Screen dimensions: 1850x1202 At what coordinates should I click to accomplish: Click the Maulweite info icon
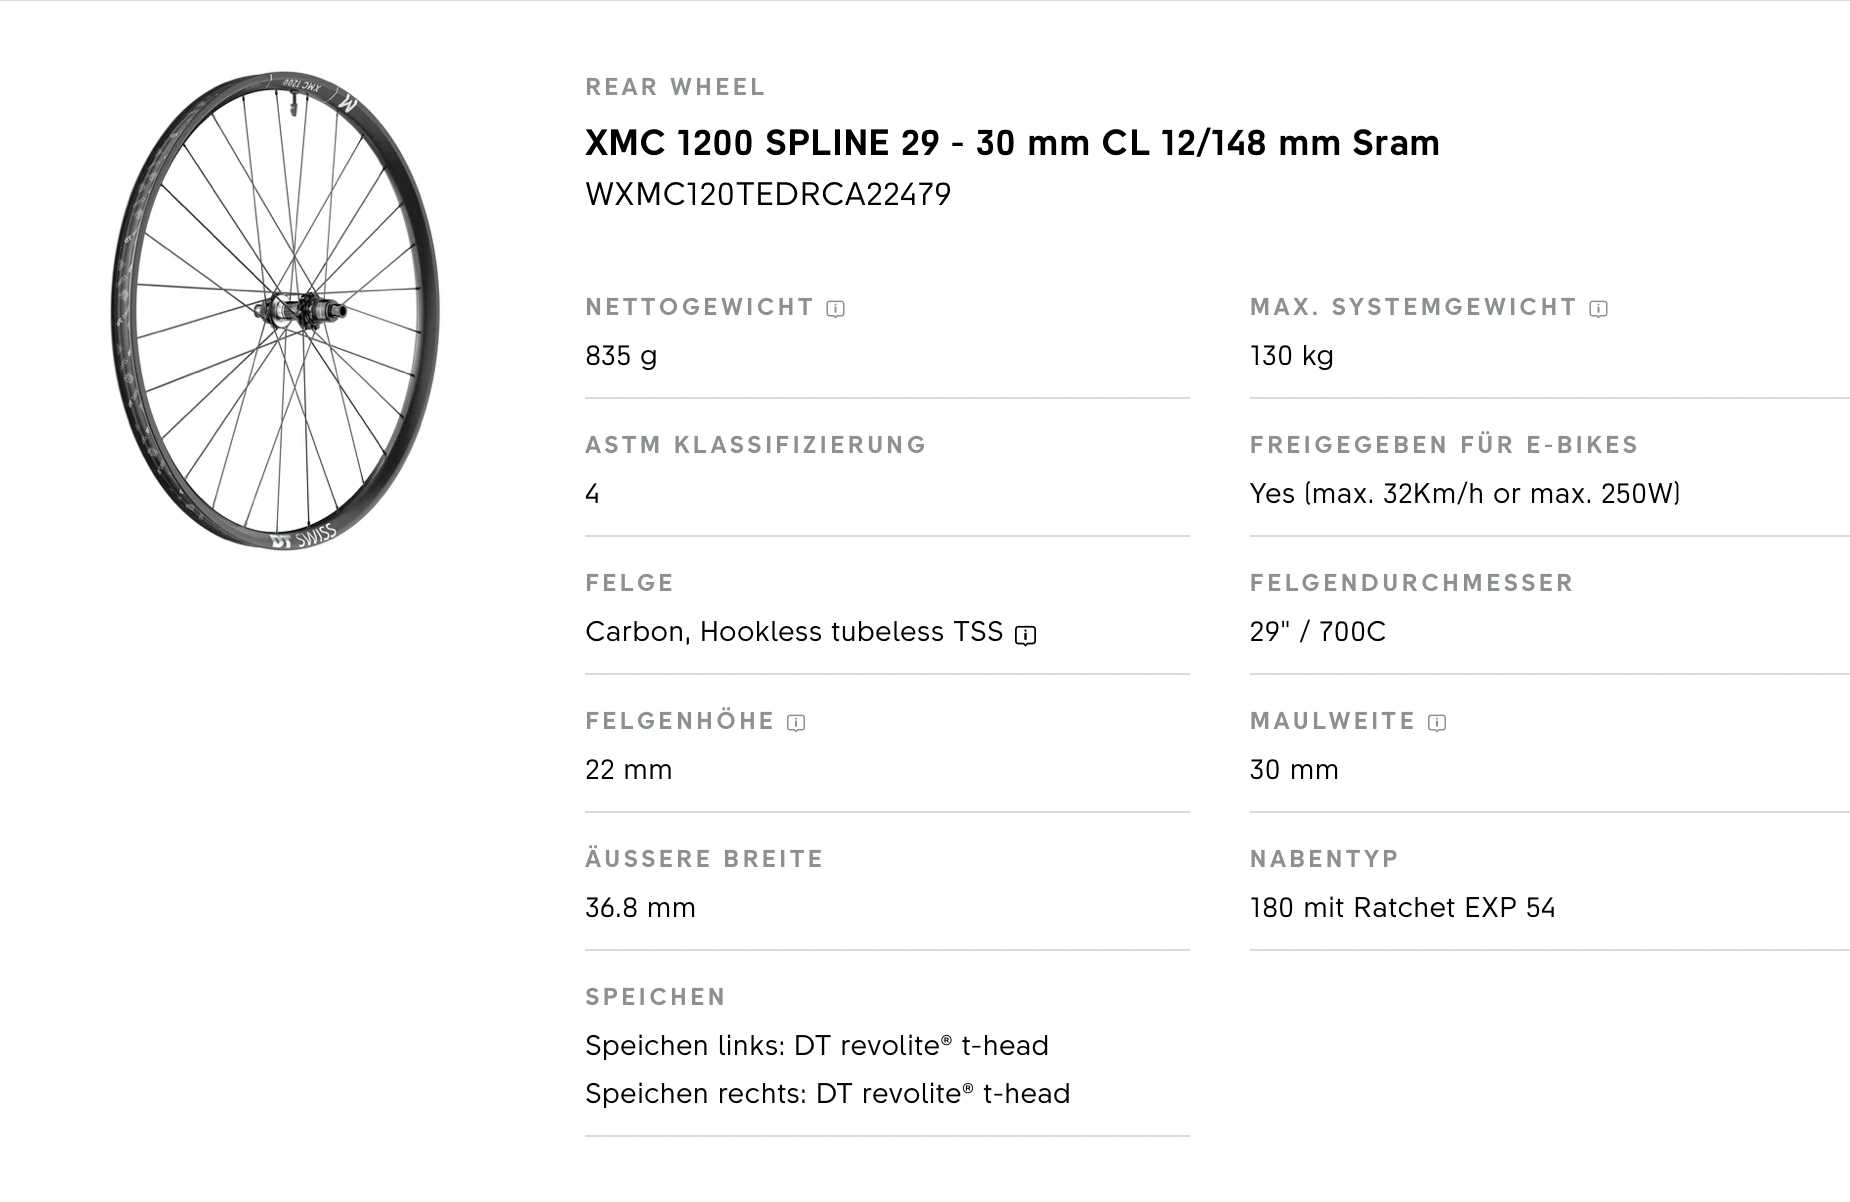1437,723
